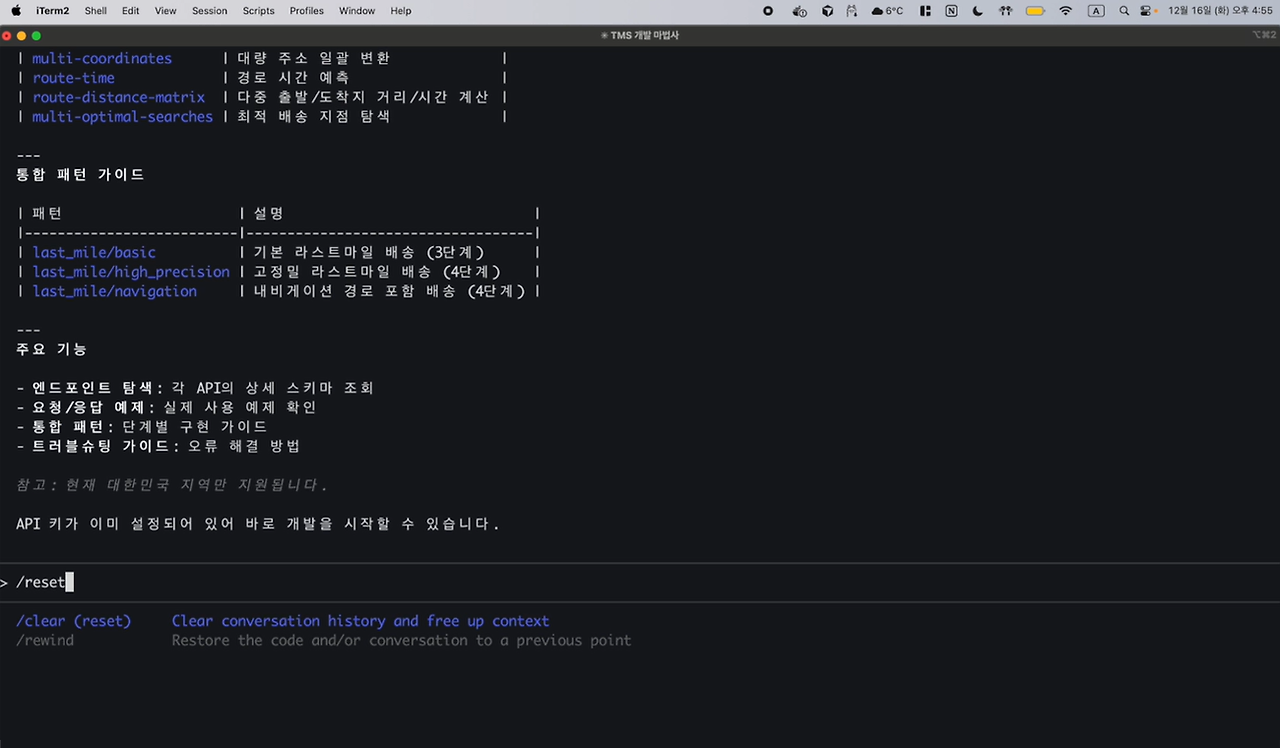Click the '최적 배송 지점 탐색' description
The width and height of the screenshot is (1280, 748).
pos(313,117)
